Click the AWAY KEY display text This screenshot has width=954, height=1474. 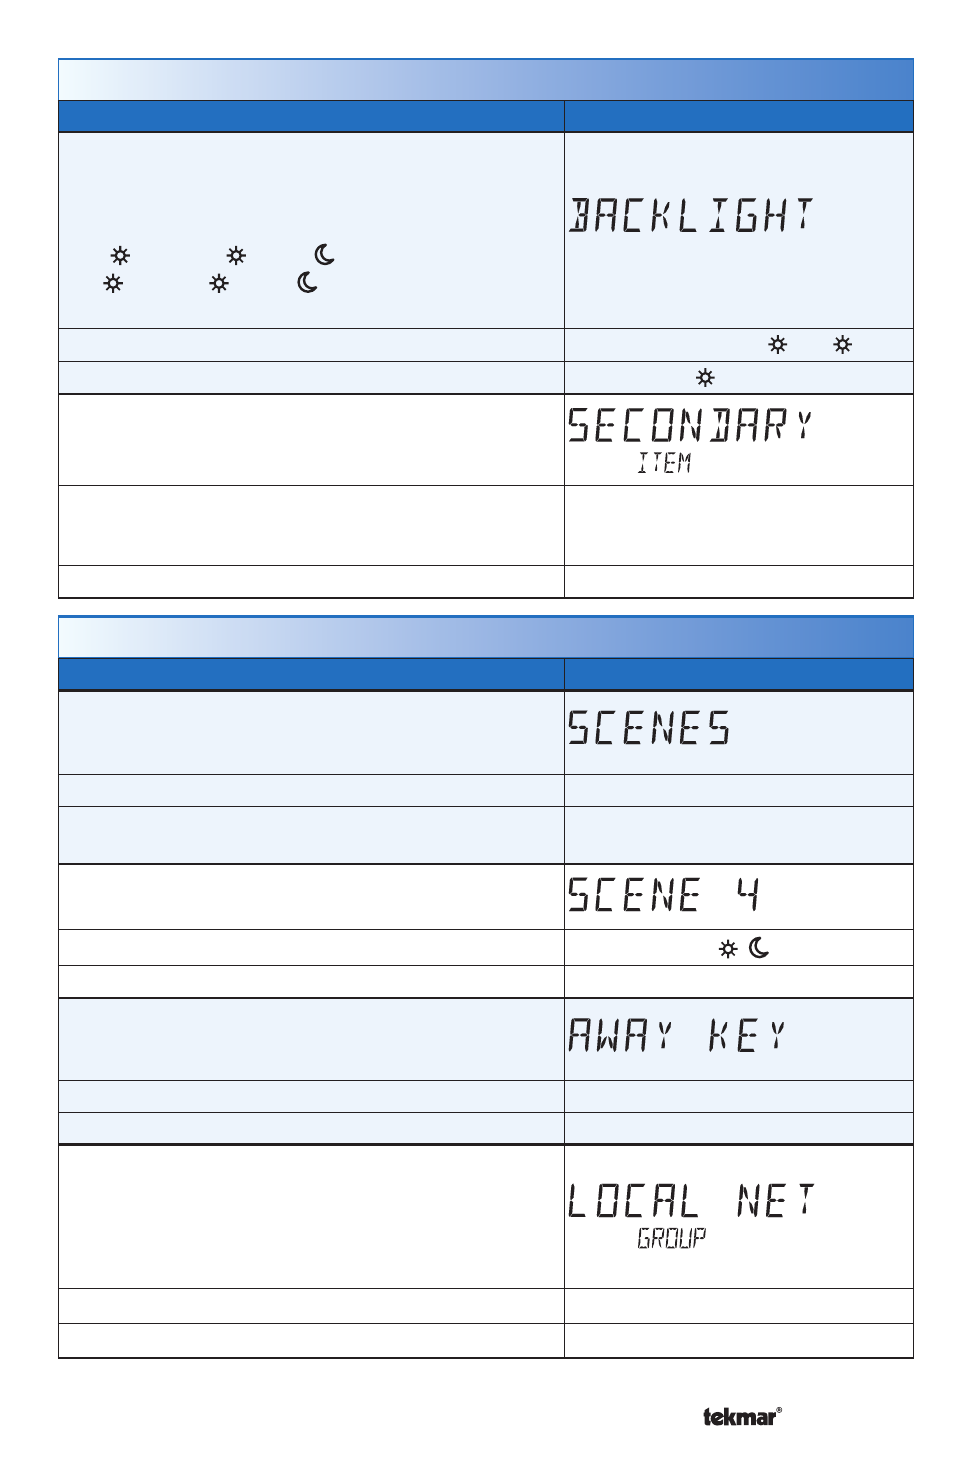tap(678, 1035)
